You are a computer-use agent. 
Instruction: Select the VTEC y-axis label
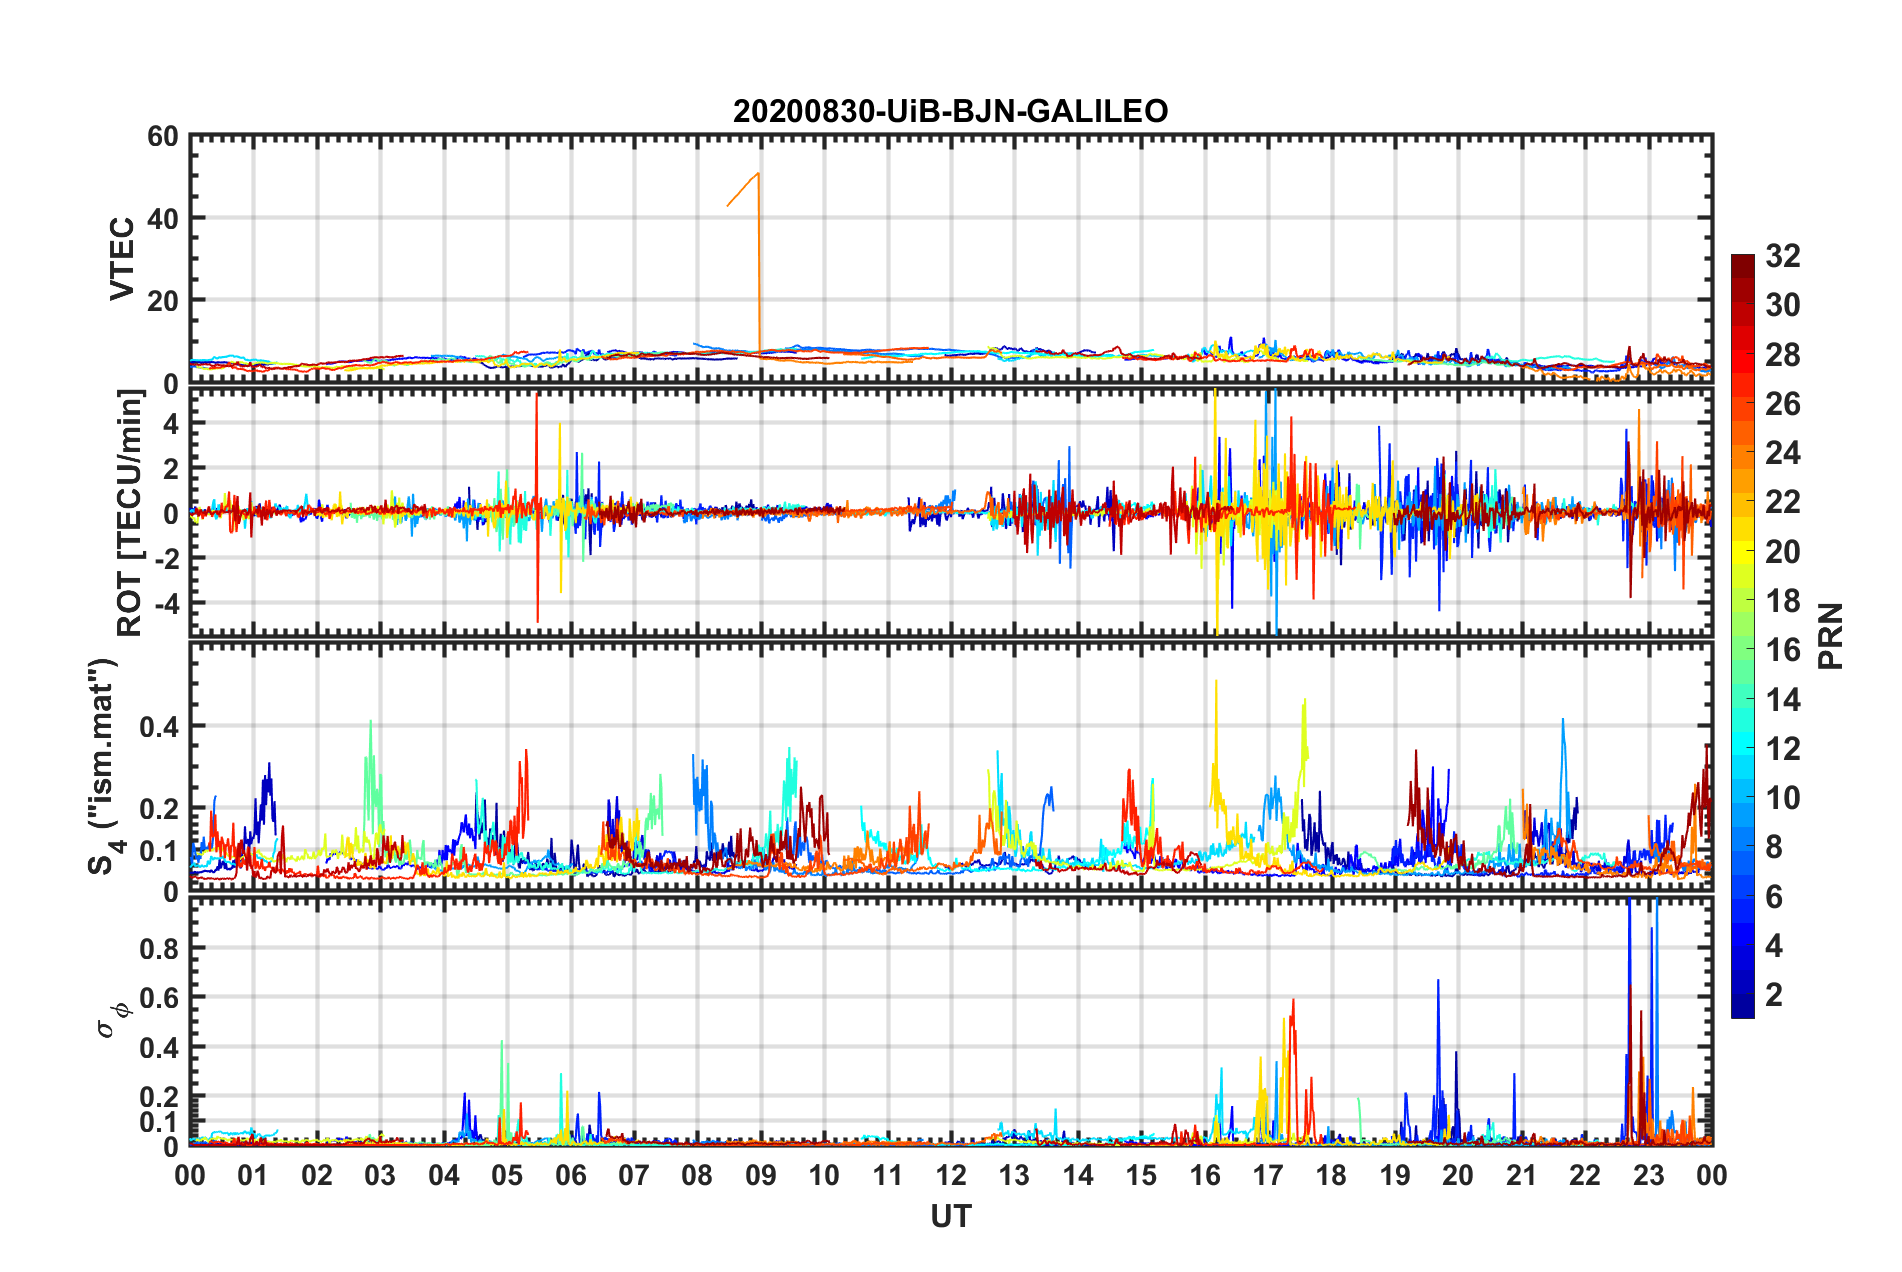[122, 259]
